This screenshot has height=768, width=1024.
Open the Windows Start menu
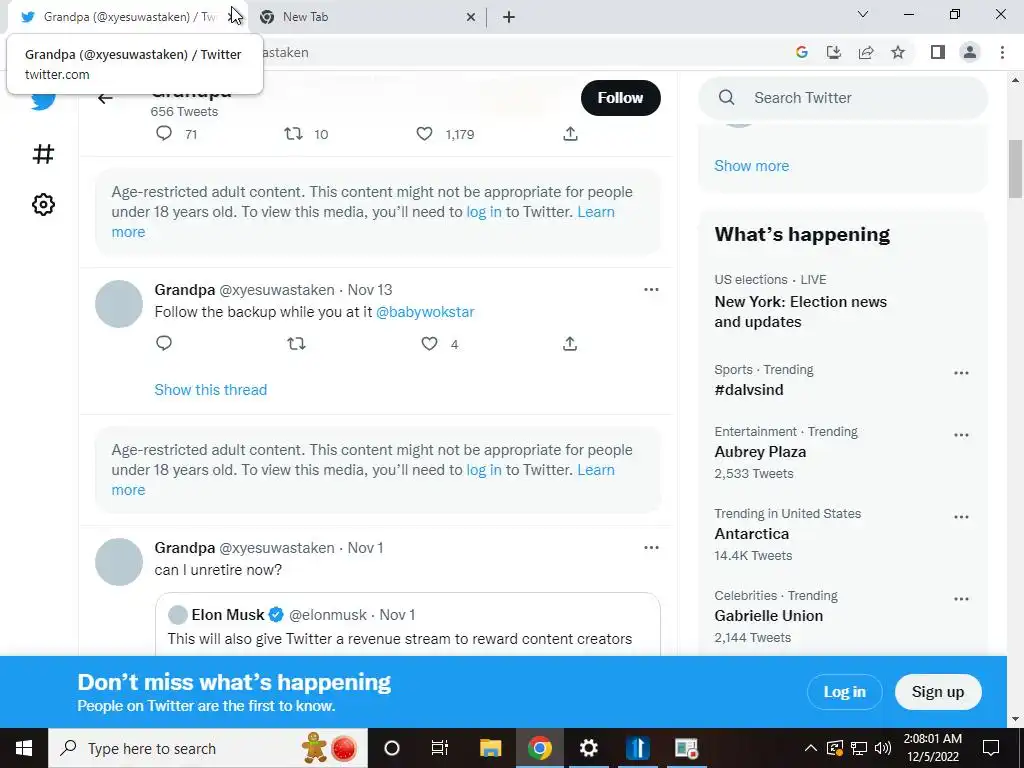(x=24, y=748)
